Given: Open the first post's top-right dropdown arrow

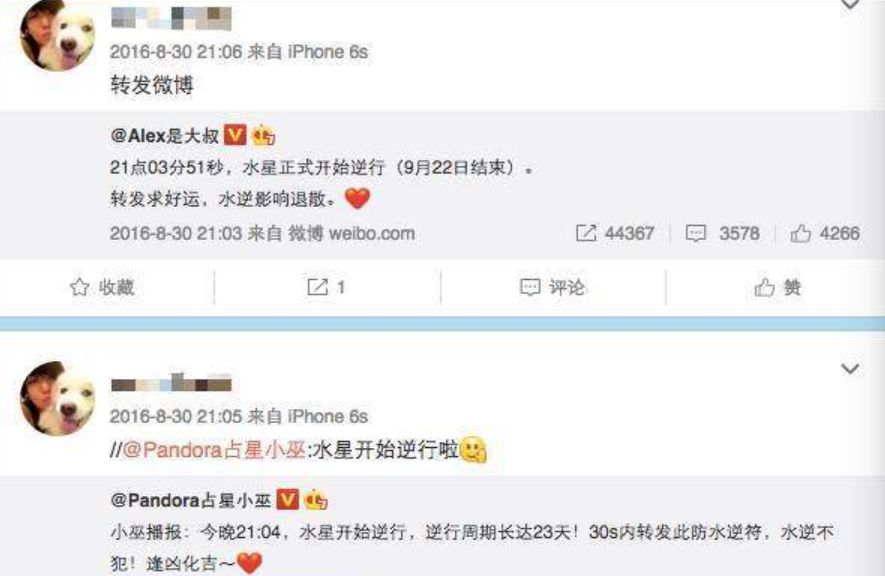Looking at the screenshot, I should [x=850, y=5].
